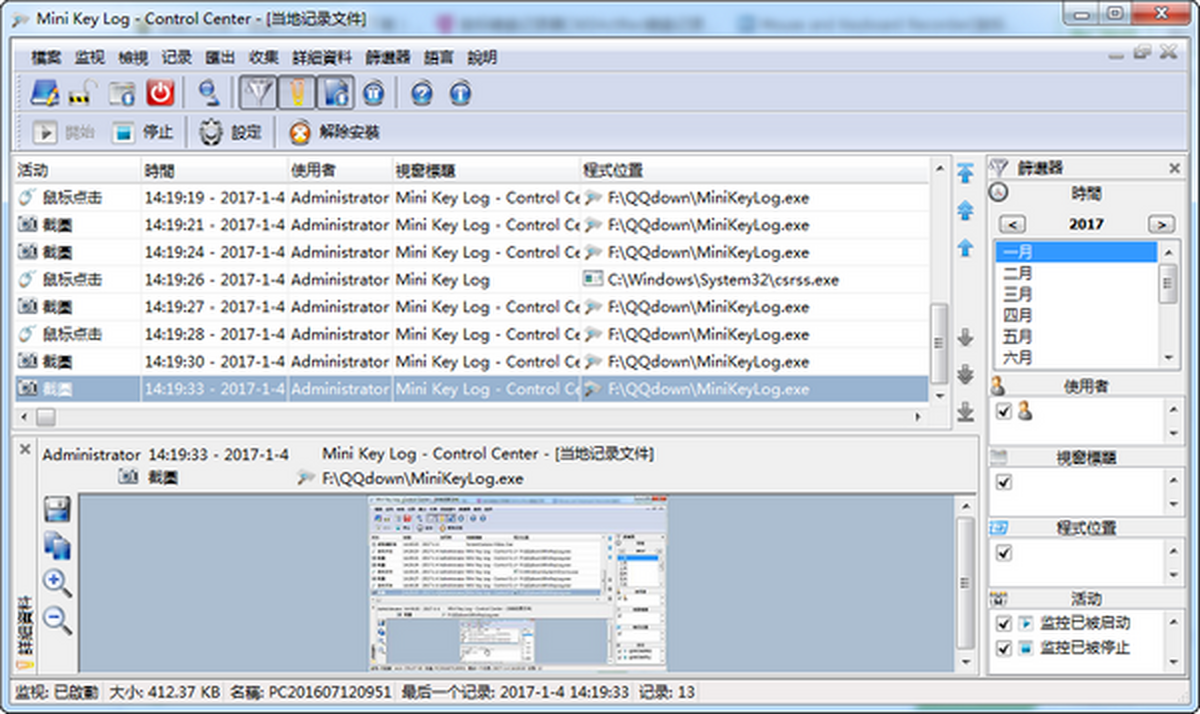Open the magnifier search tool in toolbar

(209, 94)
